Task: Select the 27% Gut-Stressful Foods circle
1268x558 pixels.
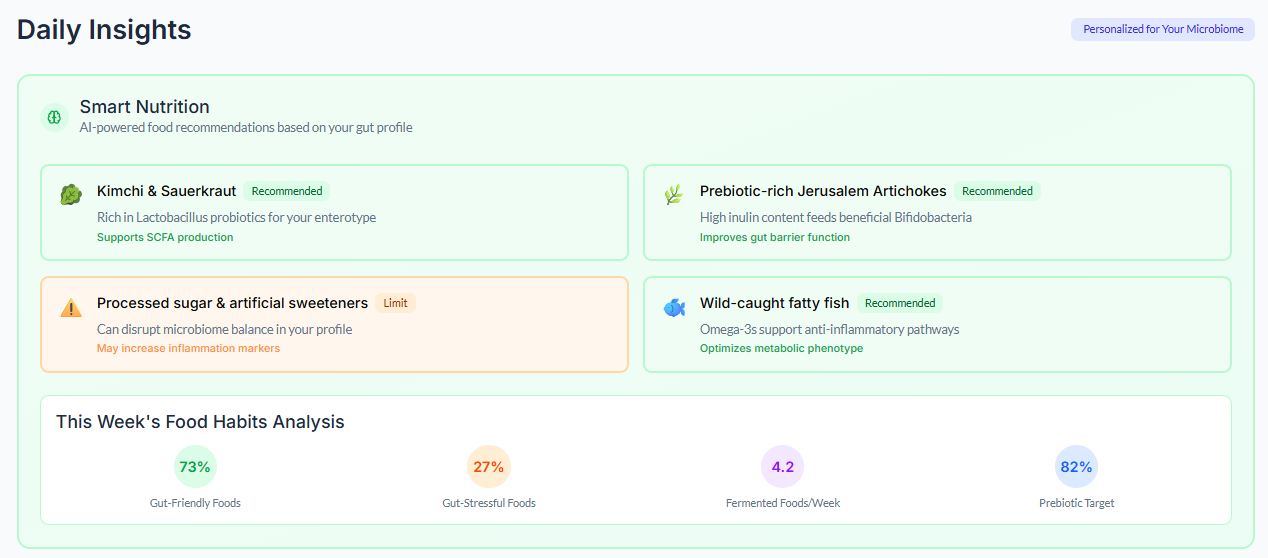Action: click(489, 466)
